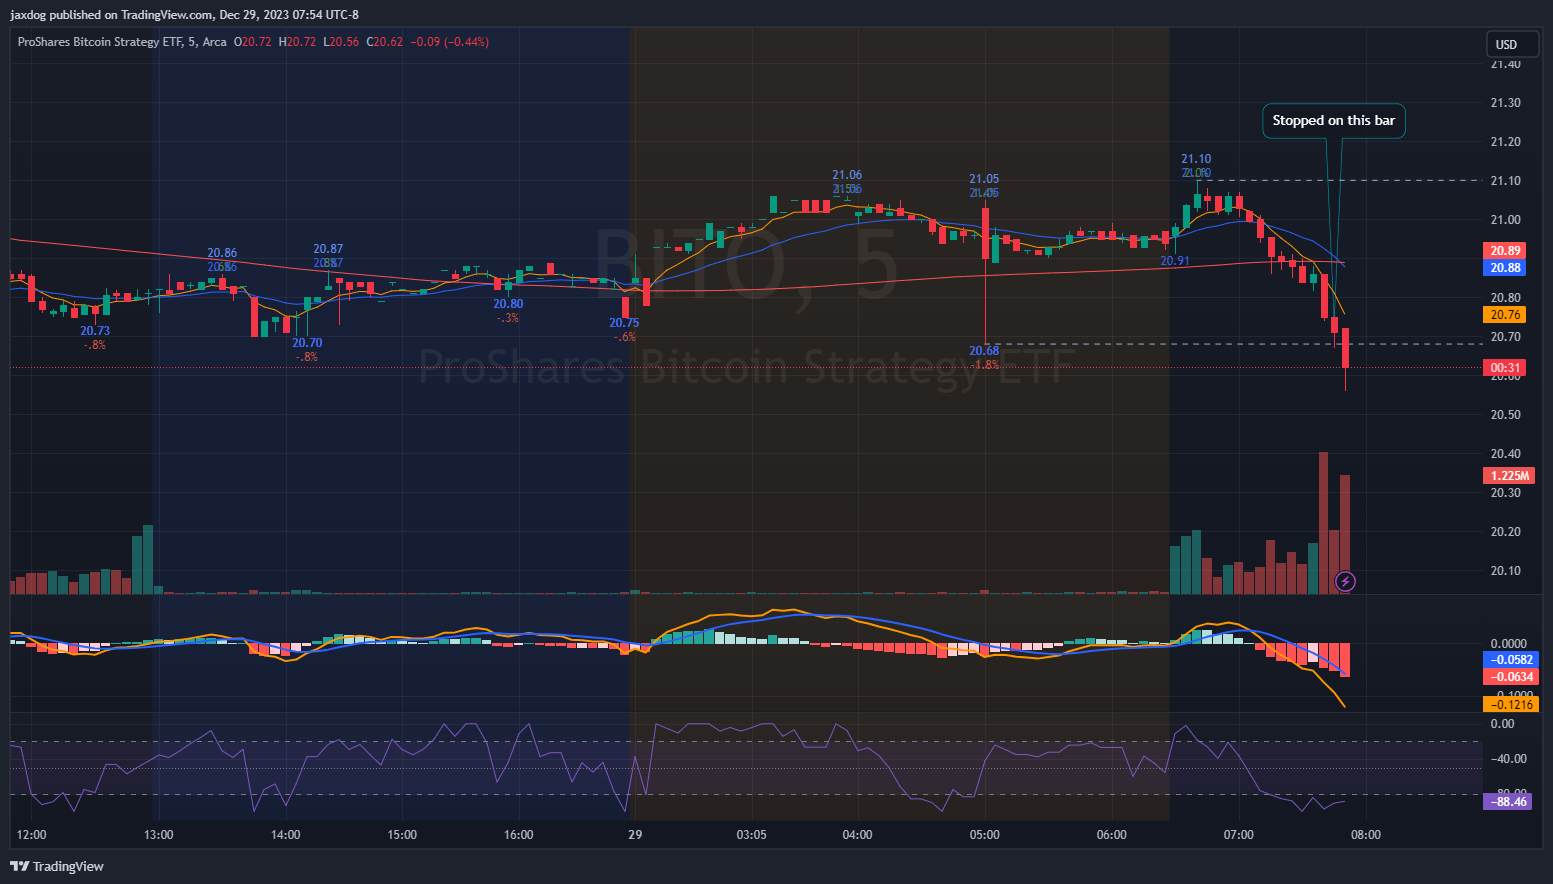Image resolution: width=1553 pixels, height=884 pixels.
Task: Open the USD currency selector
Action: pos(1512,44)
